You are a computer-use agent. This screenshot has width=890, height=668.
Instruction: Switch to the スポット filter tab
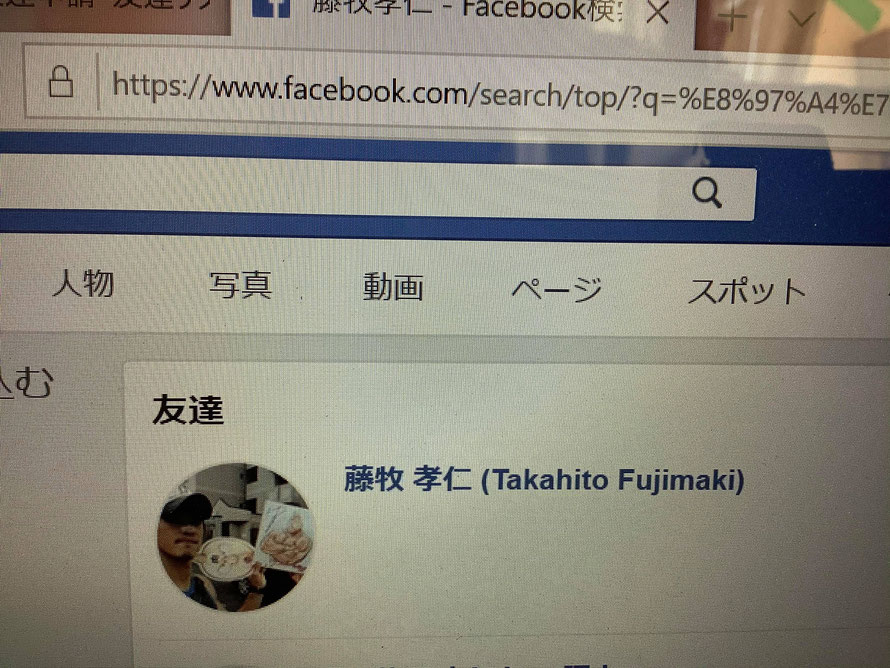(x=746, y=292)
